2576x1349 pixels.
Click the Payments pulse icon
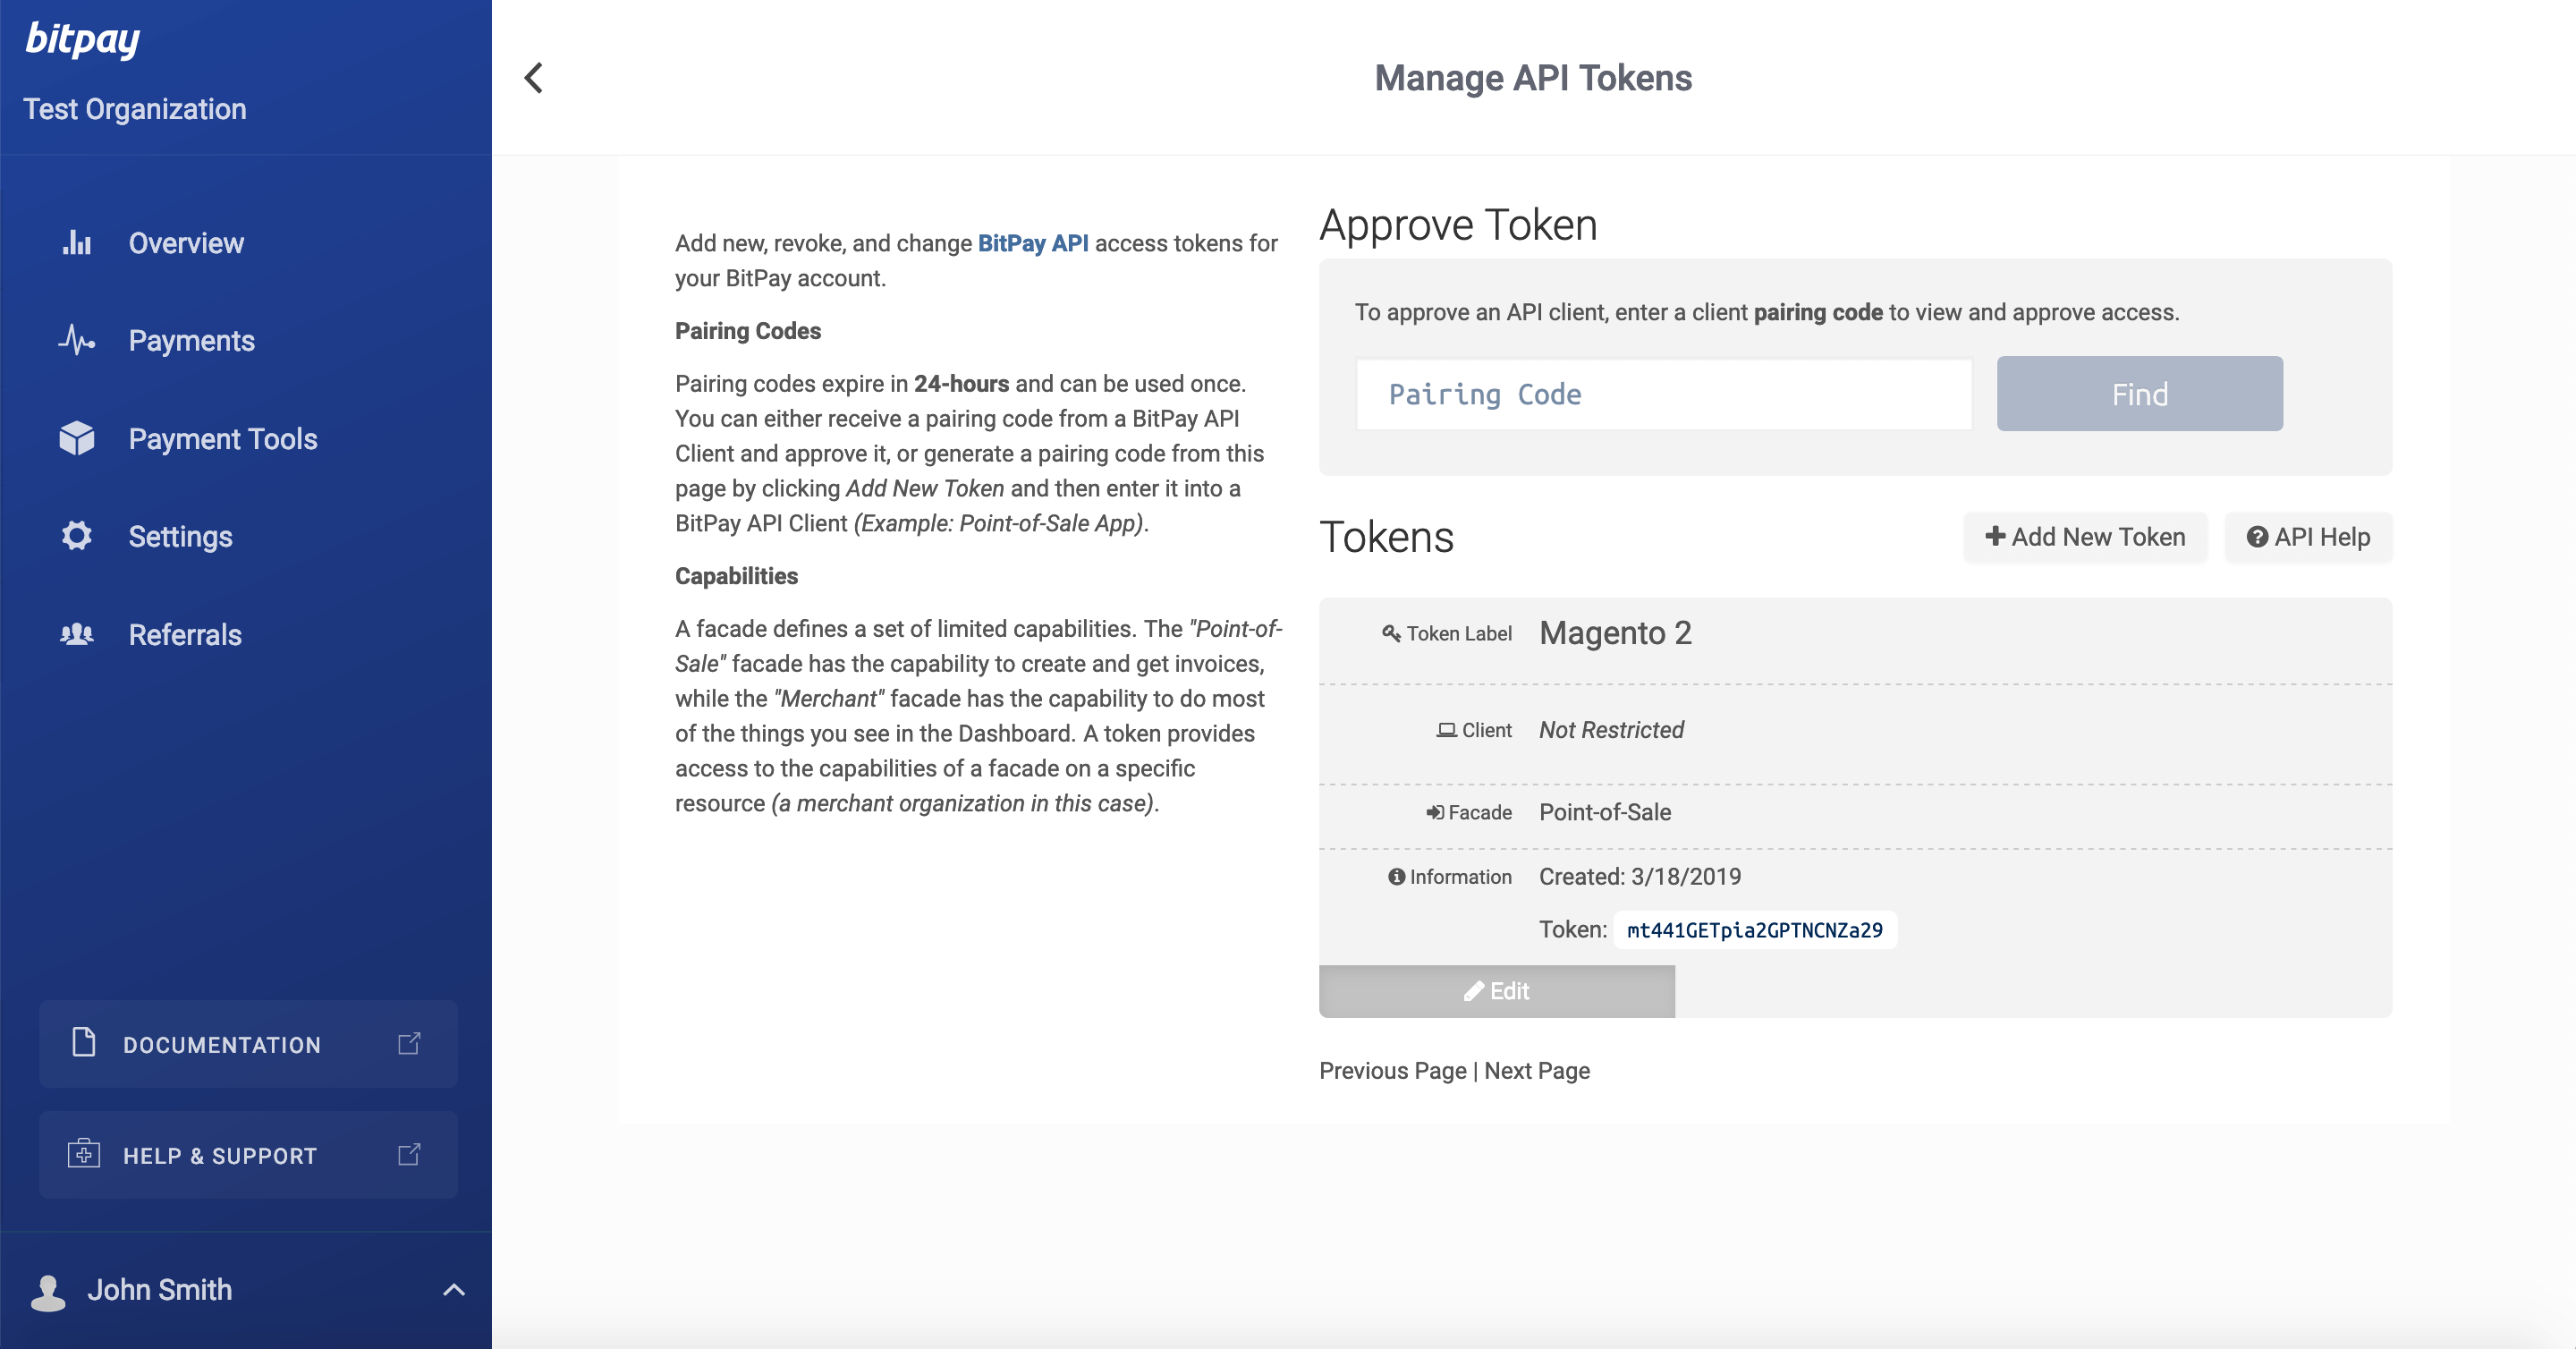pos(77,341)
